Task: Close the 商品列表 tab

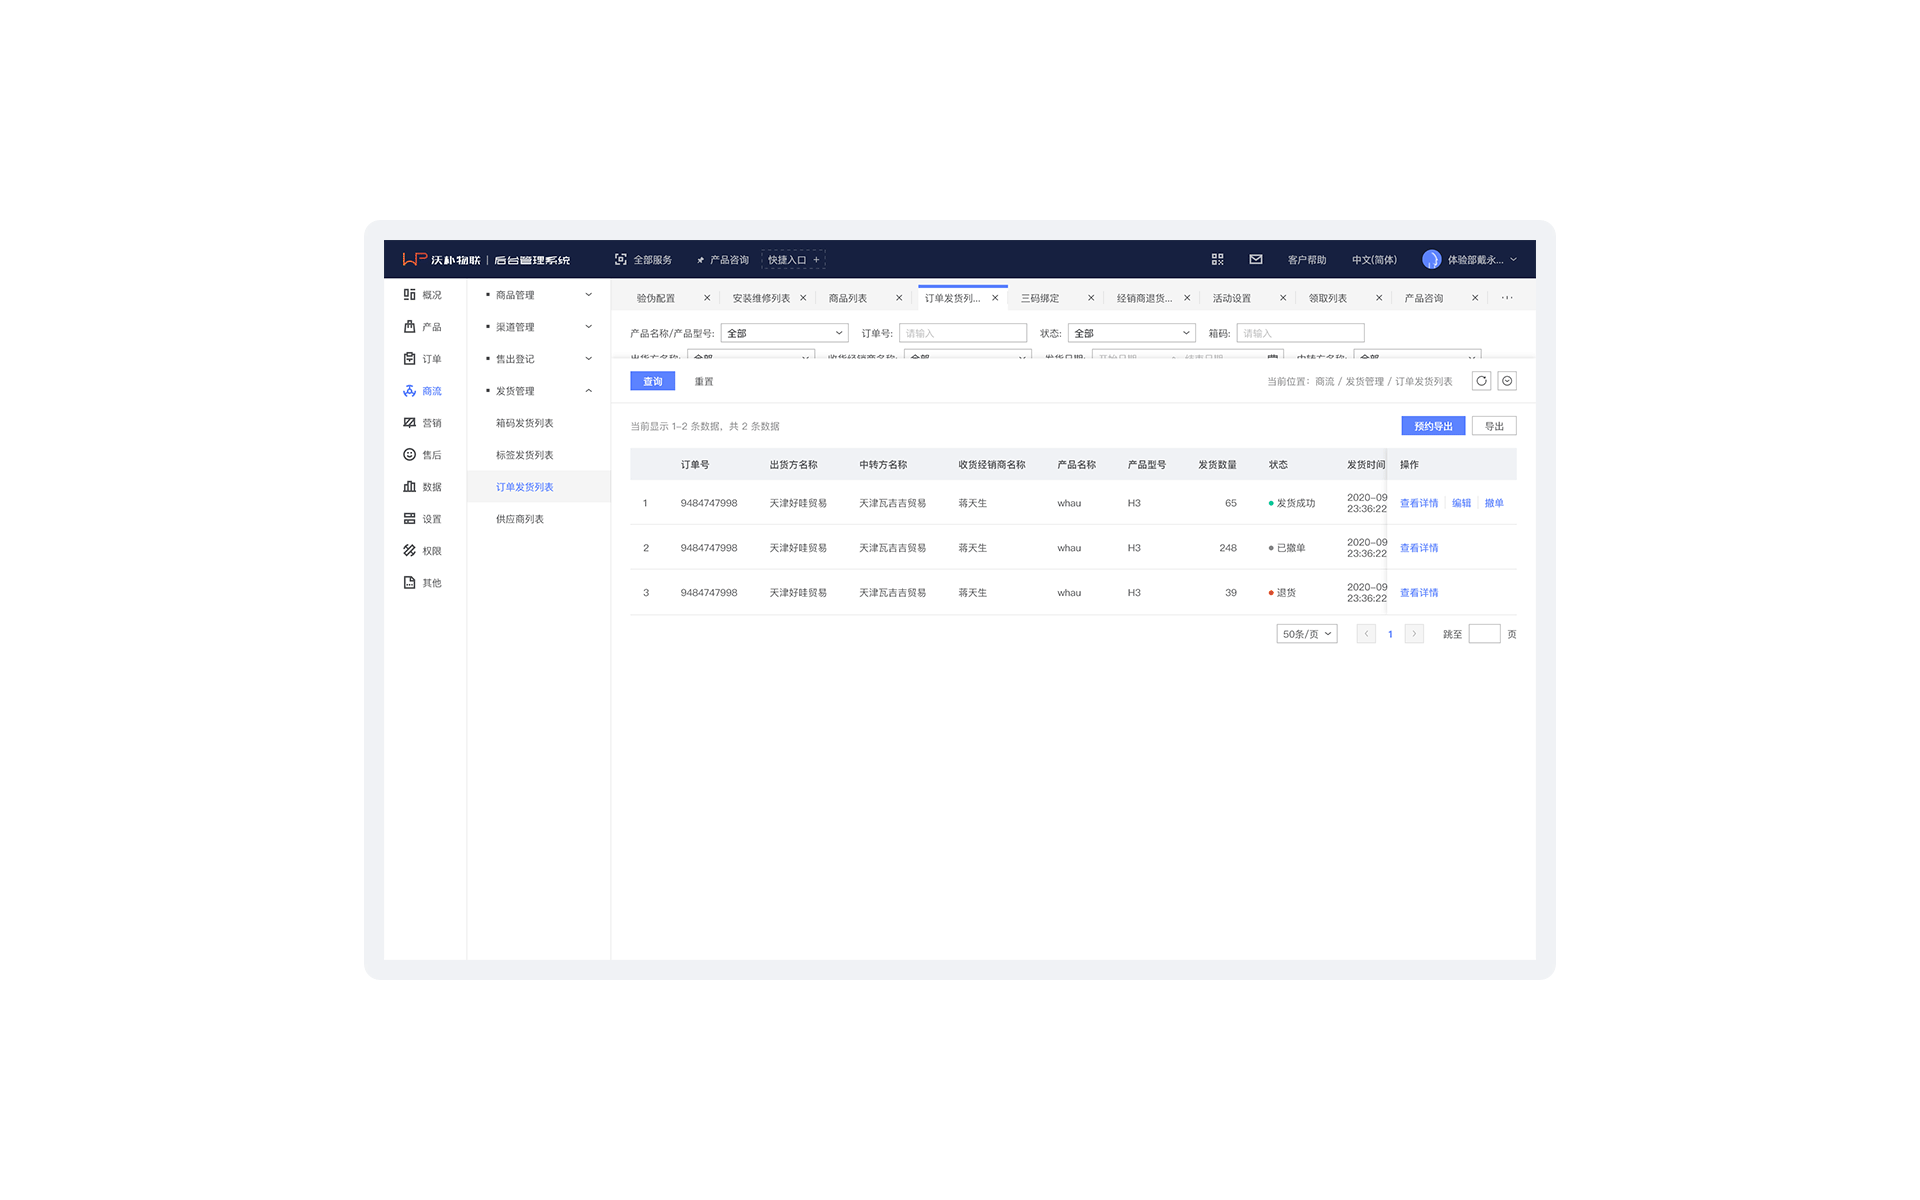Action: [x=899, y=298]
